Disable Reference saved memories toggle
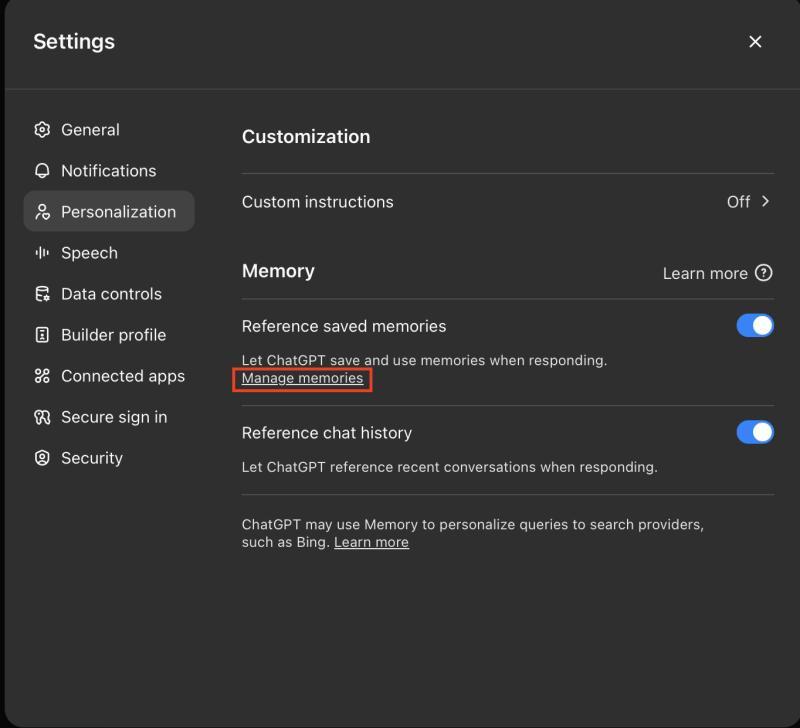The image size is (800, 728). [x=755, y=326]
